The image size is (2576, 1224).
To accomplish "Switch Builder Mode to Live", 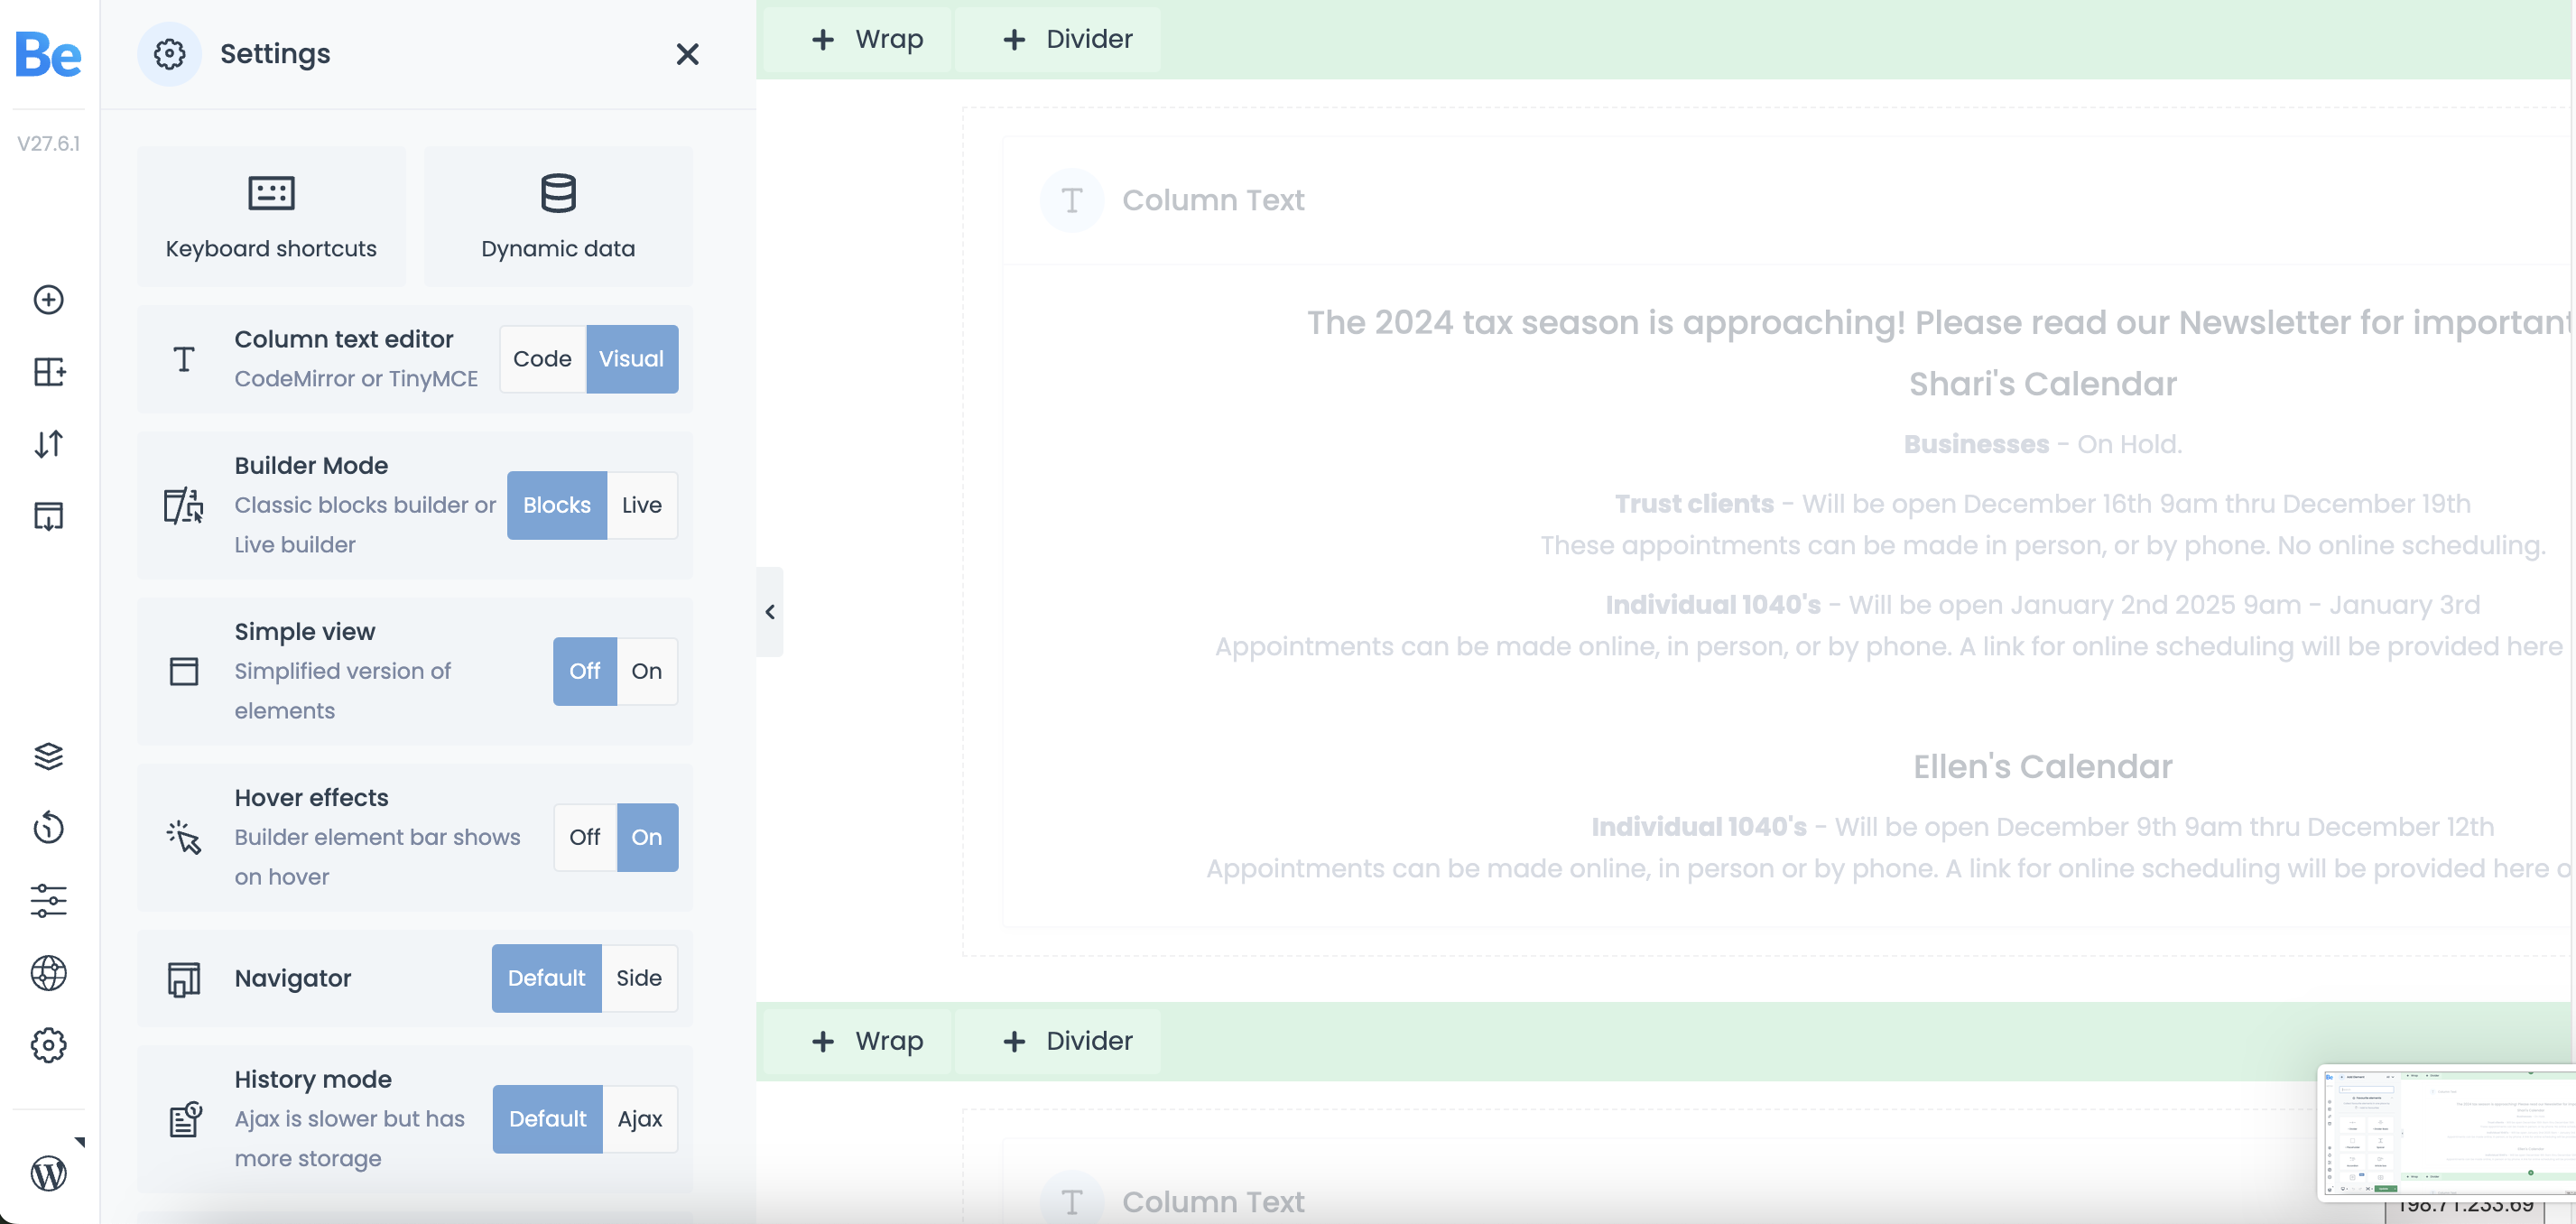I will (x=643, y=505).
